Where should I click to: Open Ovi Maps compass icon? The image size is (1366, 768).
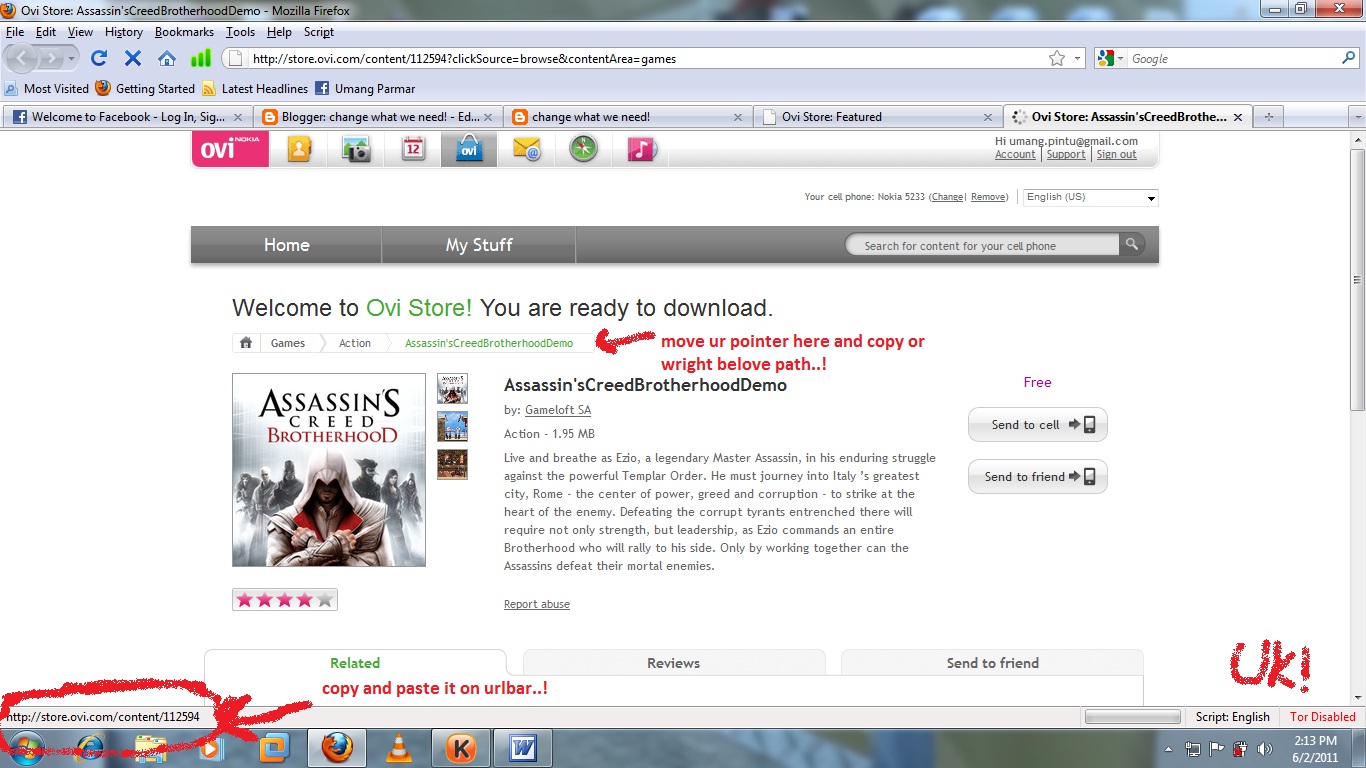[x=584, y=150]
